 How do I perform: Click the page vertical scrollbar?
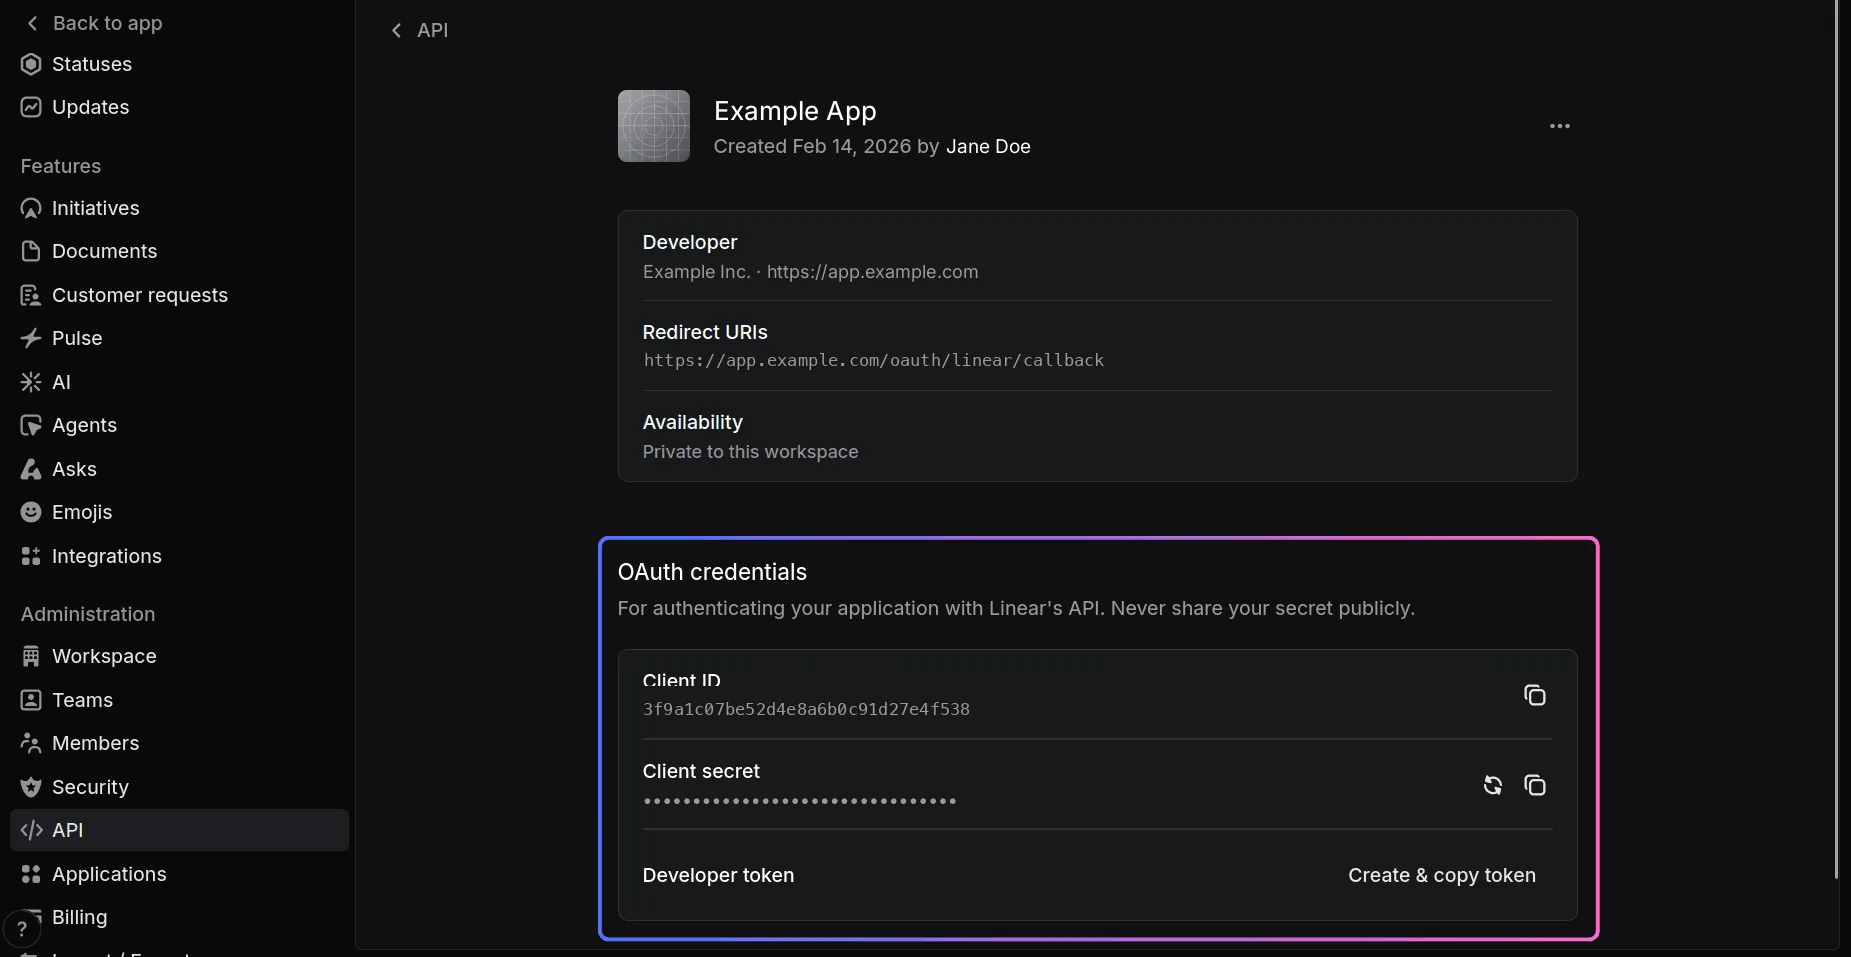(x=1836, y=440)
